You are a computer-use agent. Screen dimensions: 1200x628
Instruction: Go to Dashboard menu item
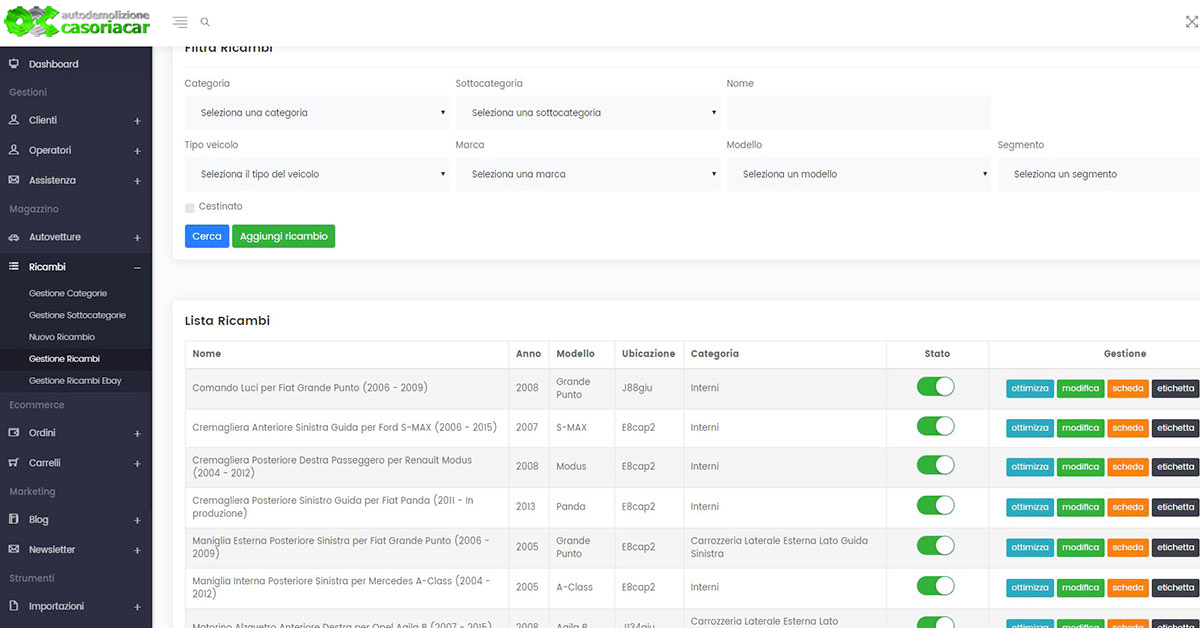coord(53,64)
